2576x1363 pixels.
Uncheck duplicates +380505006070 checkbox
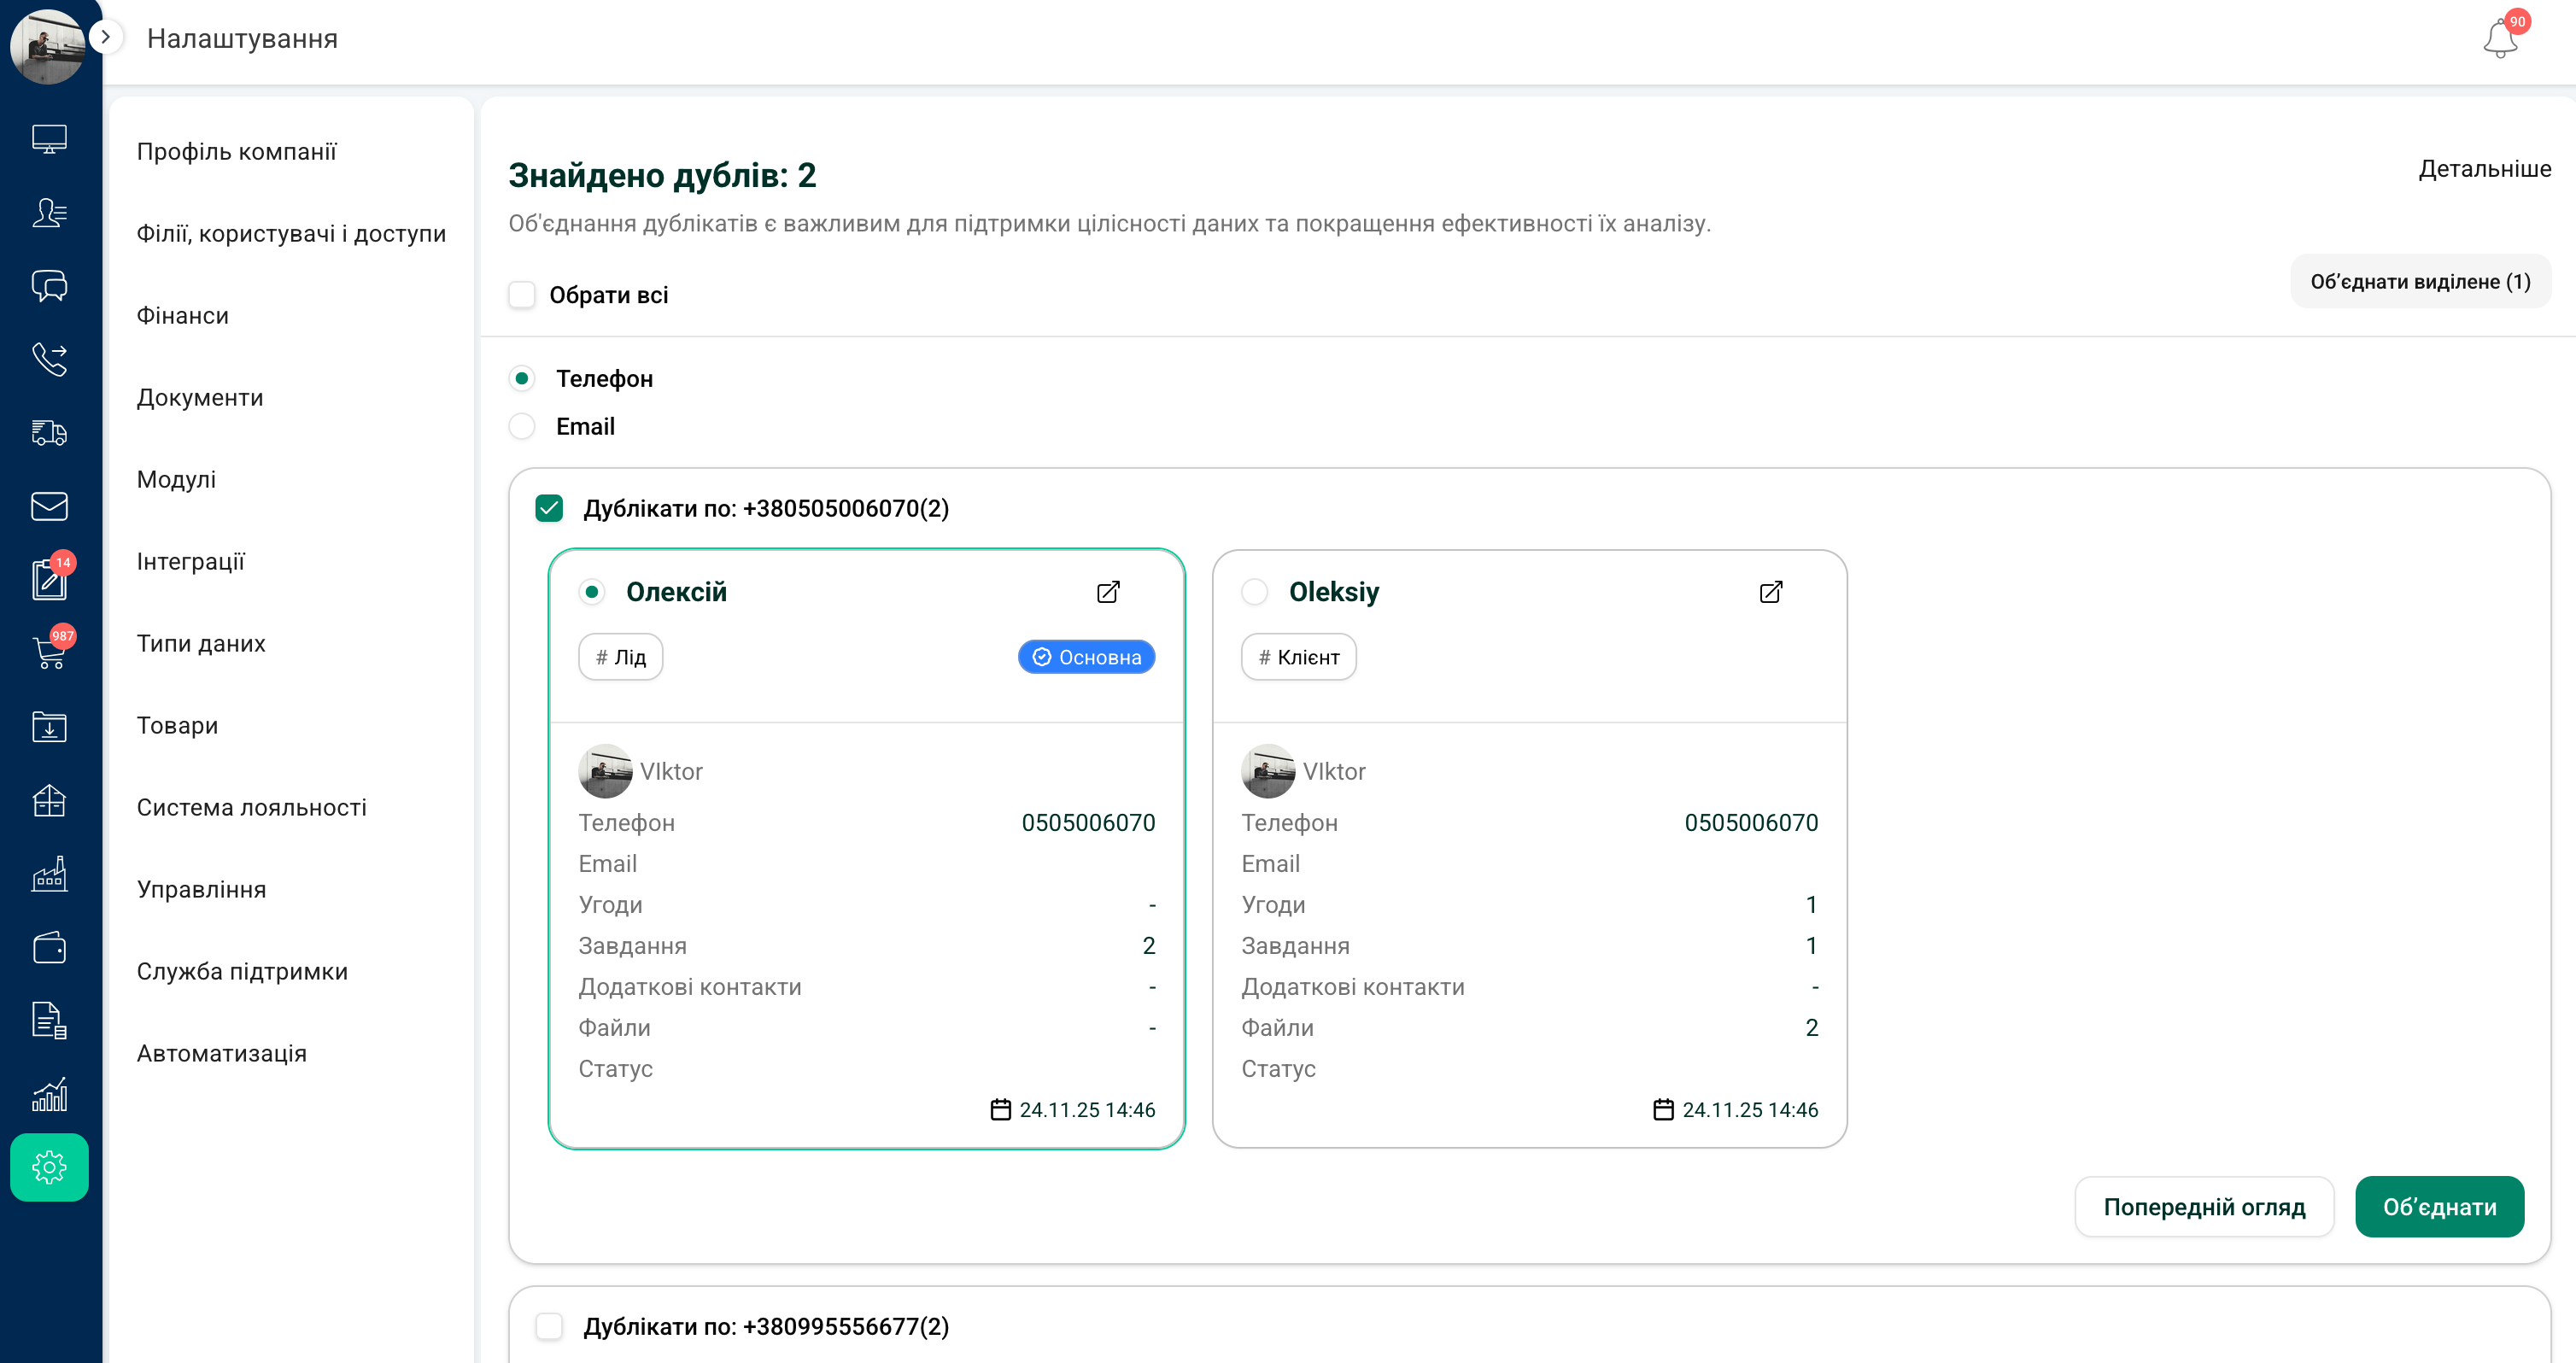549,508
